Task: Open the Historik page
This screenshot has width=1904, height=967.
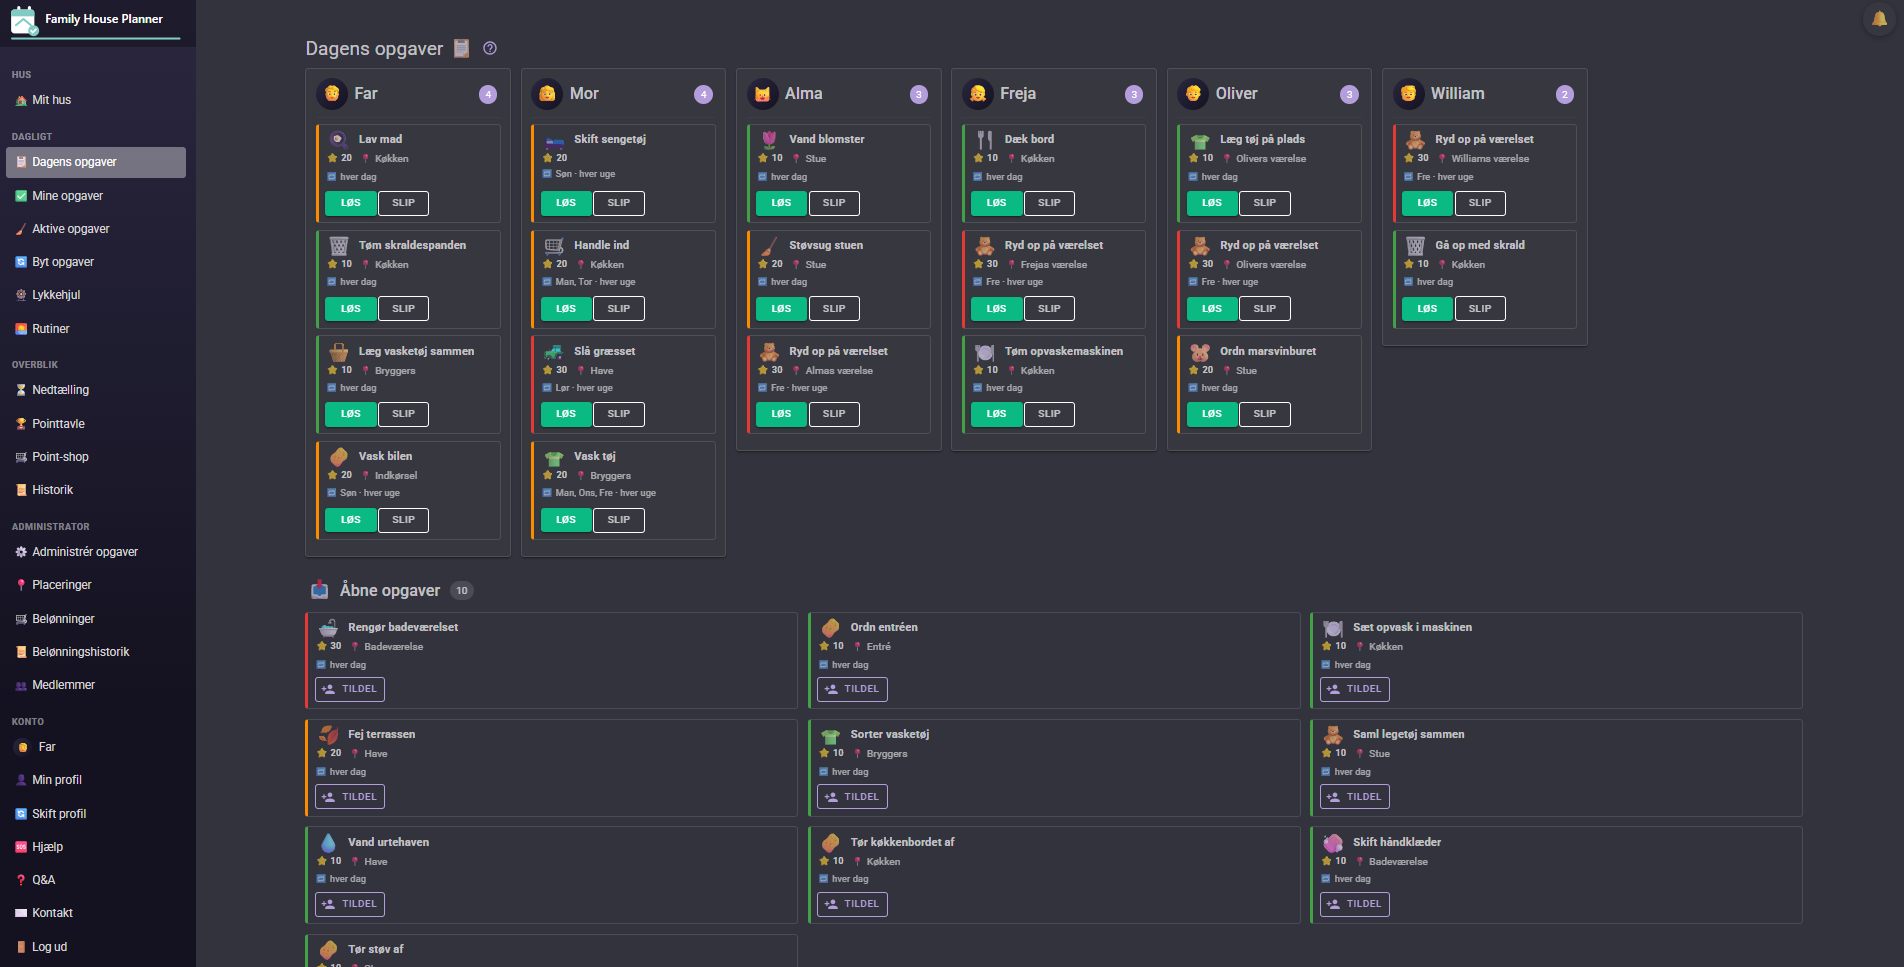Action: [x=96, y=490]
